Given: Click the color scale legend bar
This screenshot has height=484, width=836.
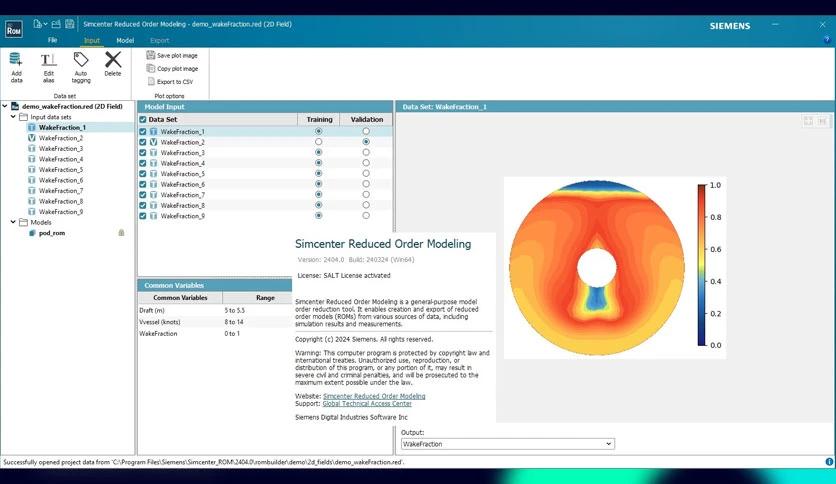Looking at the screenshot, I should click(x=702, y=265).
